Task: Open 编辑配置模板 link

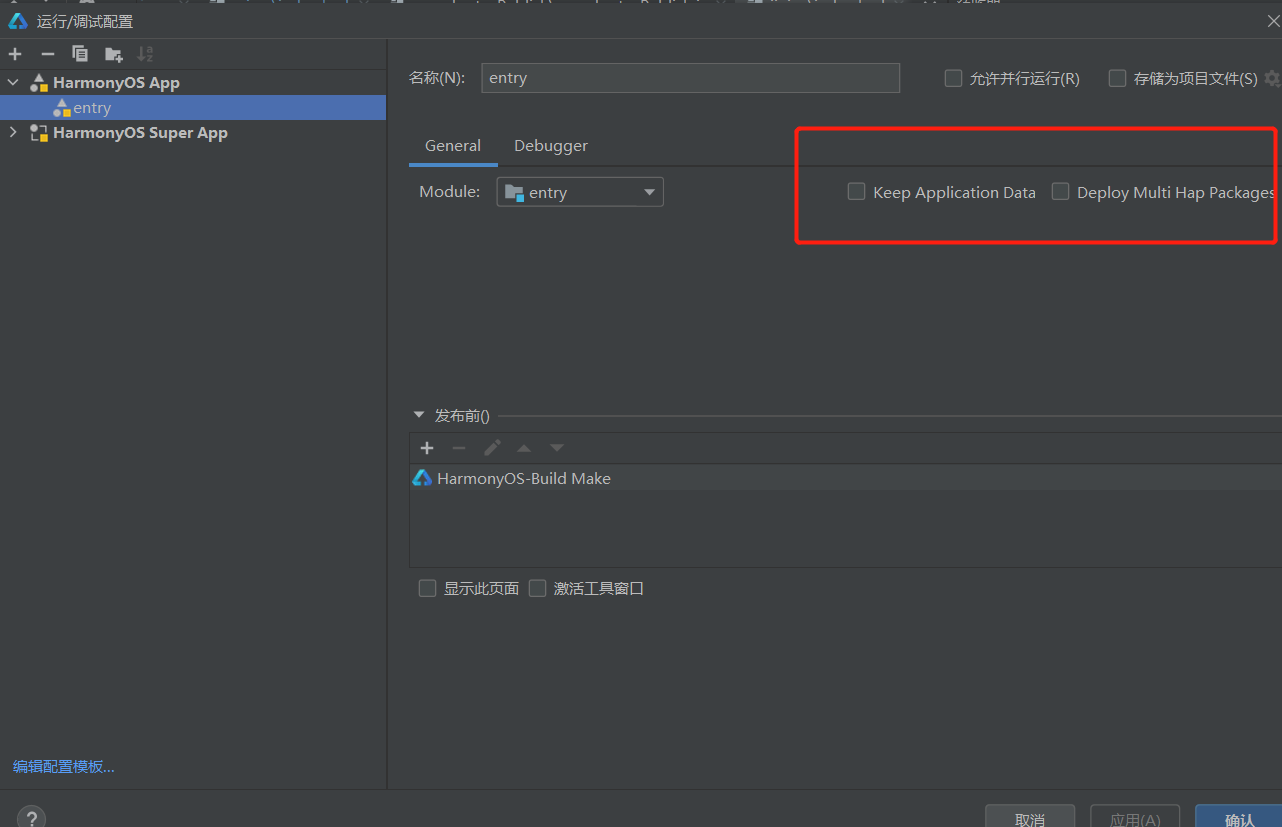Action: pos(64,767)
